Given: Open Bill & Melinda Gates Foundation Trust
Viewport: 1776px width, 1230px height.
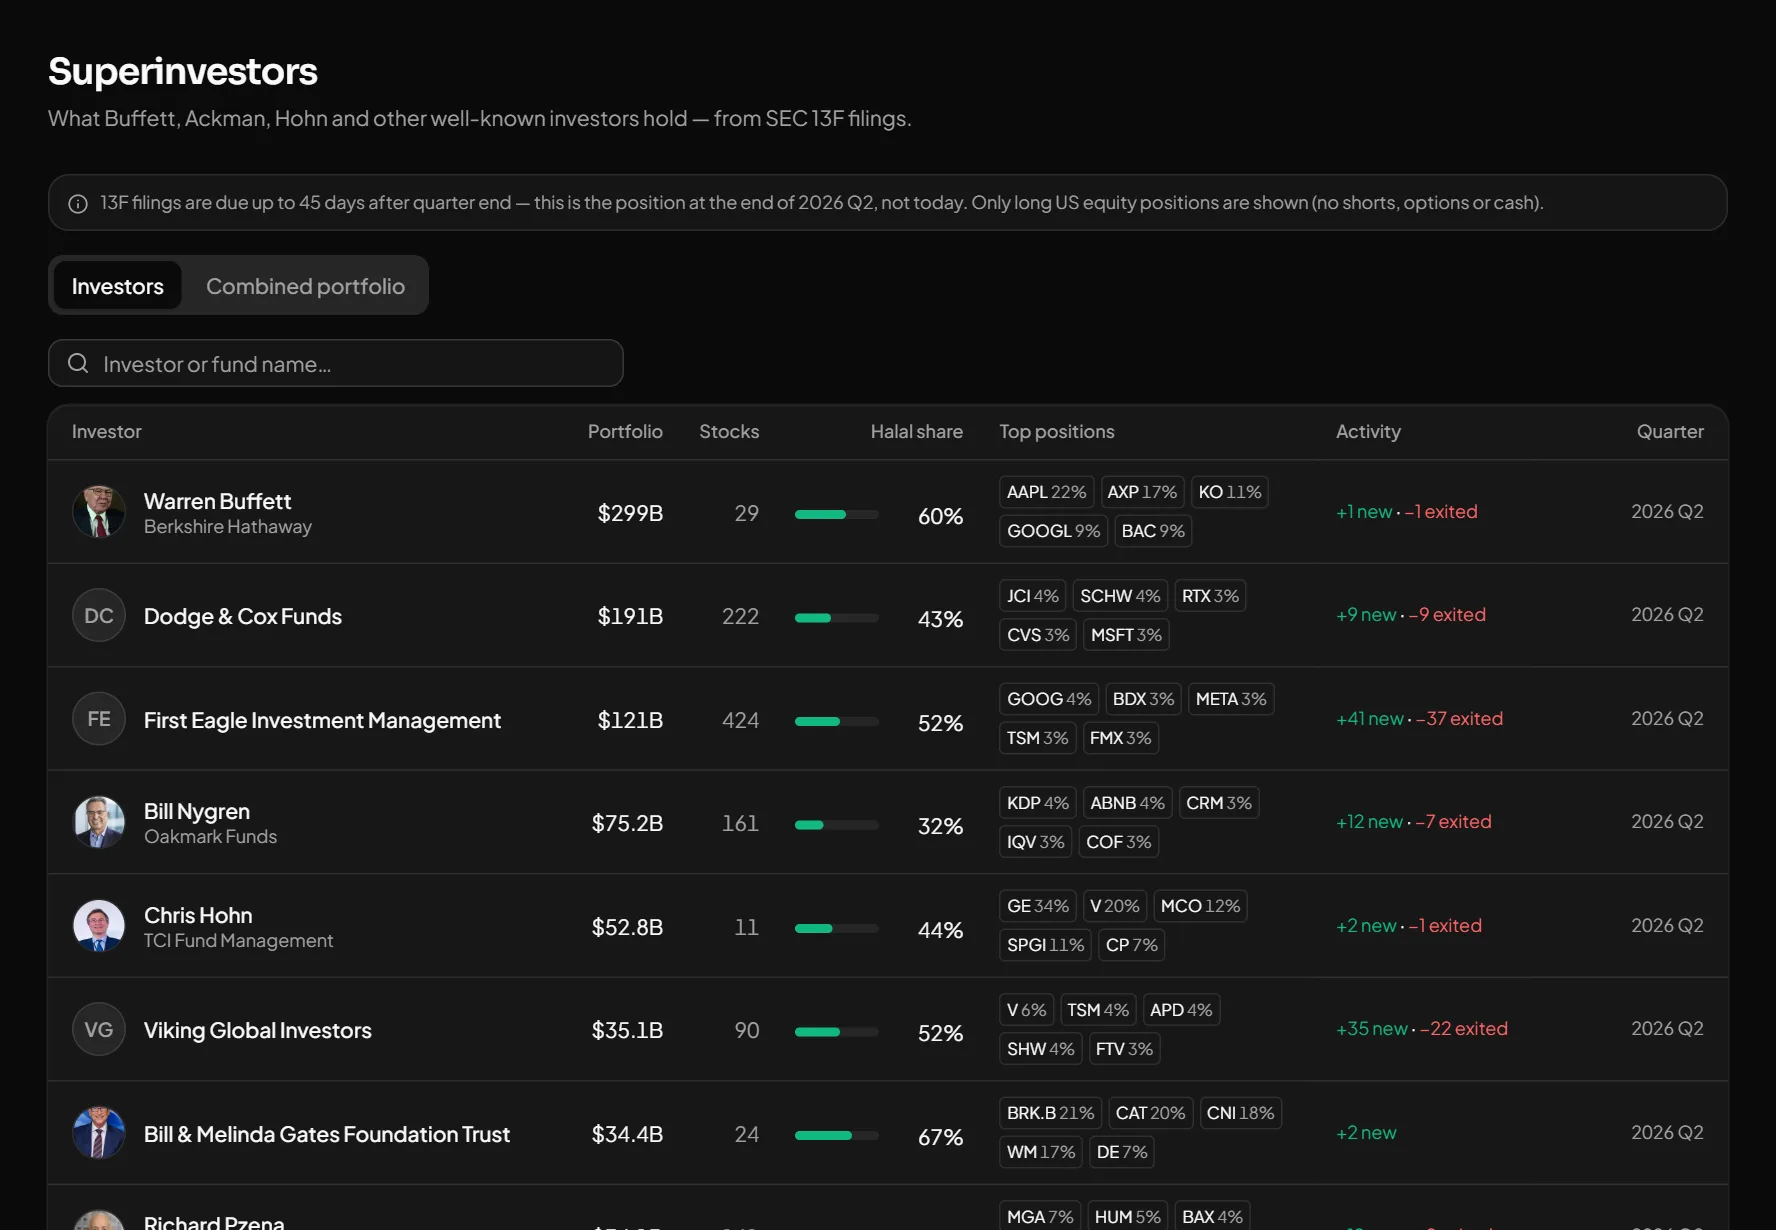Looking at the screenshot, I should tap(327, 1135).
